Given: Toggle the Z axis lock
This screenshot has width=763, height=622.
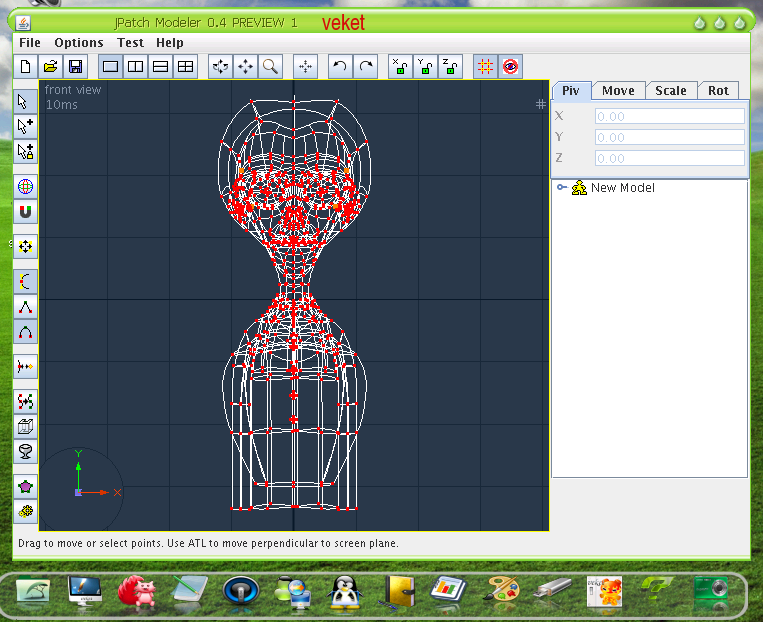Looking at the screenshot, I should click(x=450, y=67).
